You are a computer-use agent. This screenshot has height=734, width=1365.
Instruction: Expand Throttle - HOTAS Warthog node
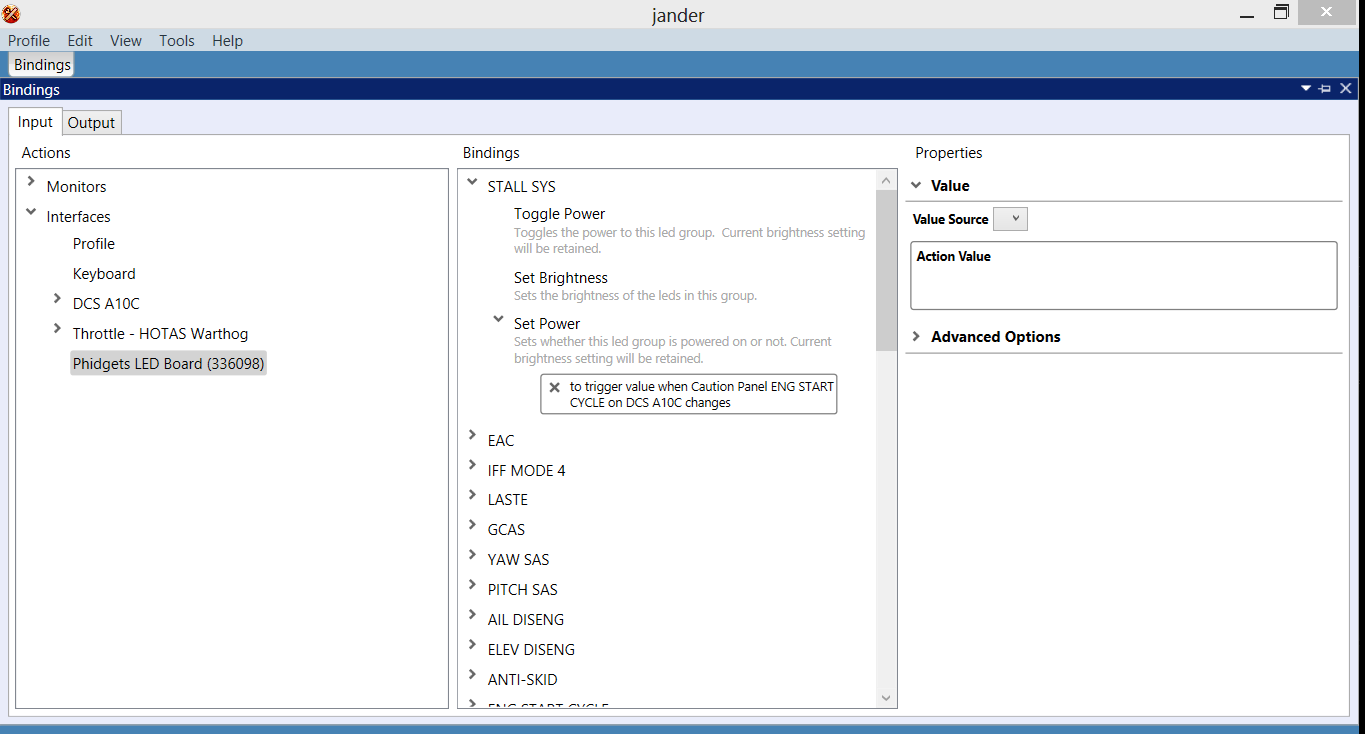pos(57,329)
